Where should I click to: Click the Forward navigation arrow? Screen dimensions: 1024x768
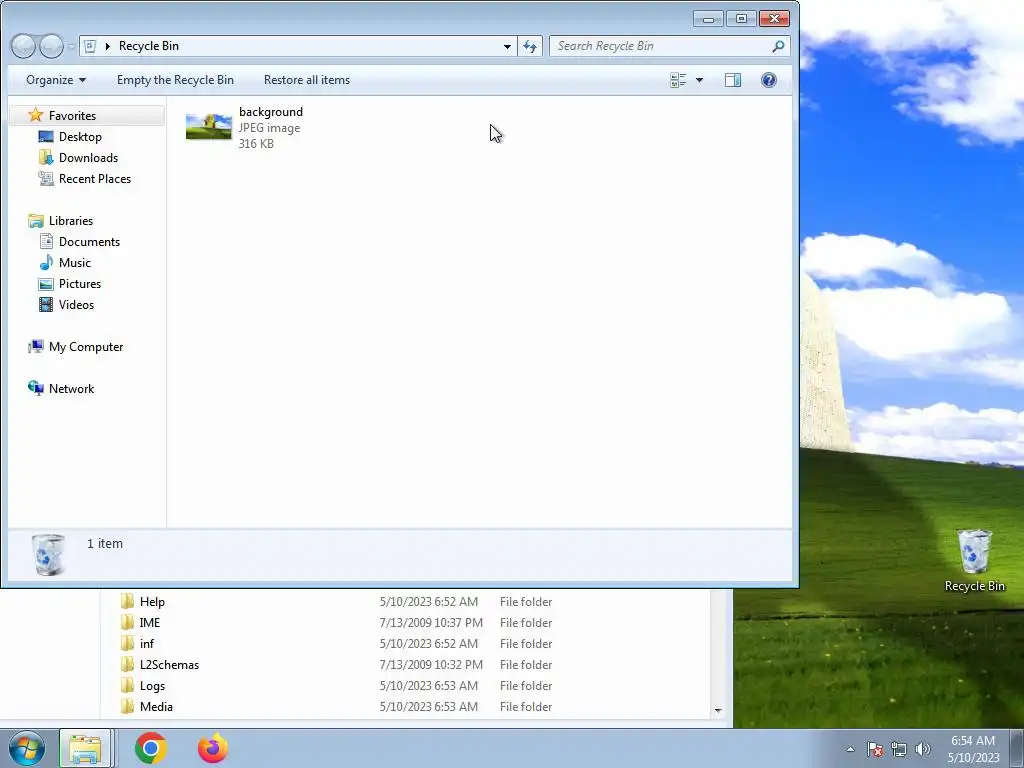pos(51,46)
